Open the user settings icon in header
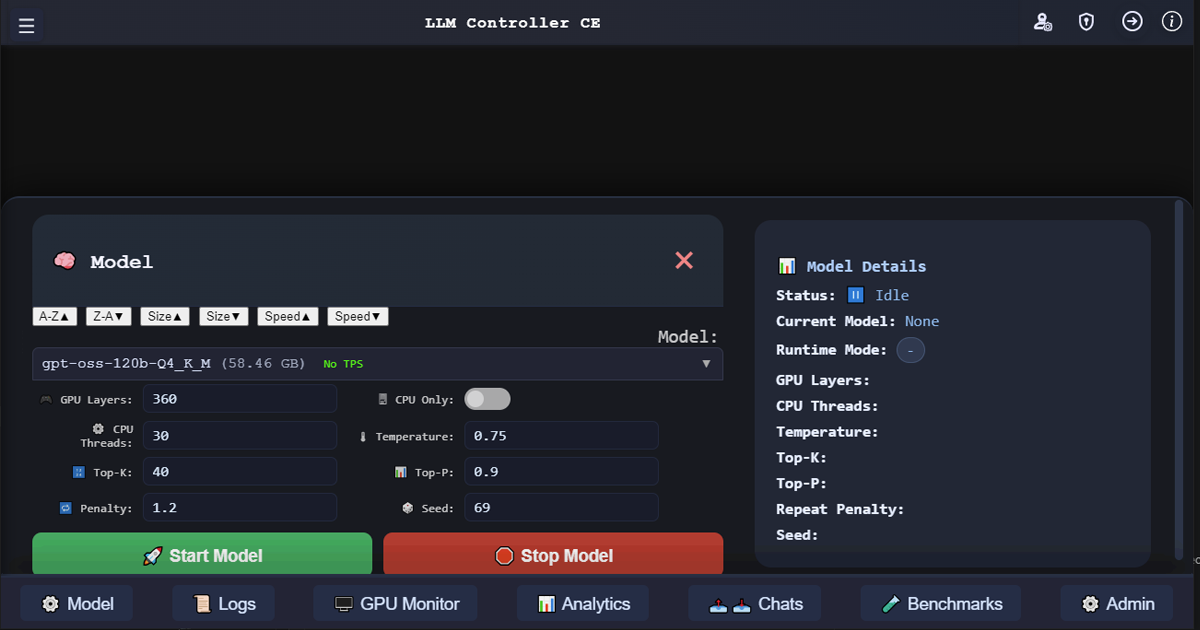The image size is (1200, 630). pyautogui.click(x=1043, y=22)
